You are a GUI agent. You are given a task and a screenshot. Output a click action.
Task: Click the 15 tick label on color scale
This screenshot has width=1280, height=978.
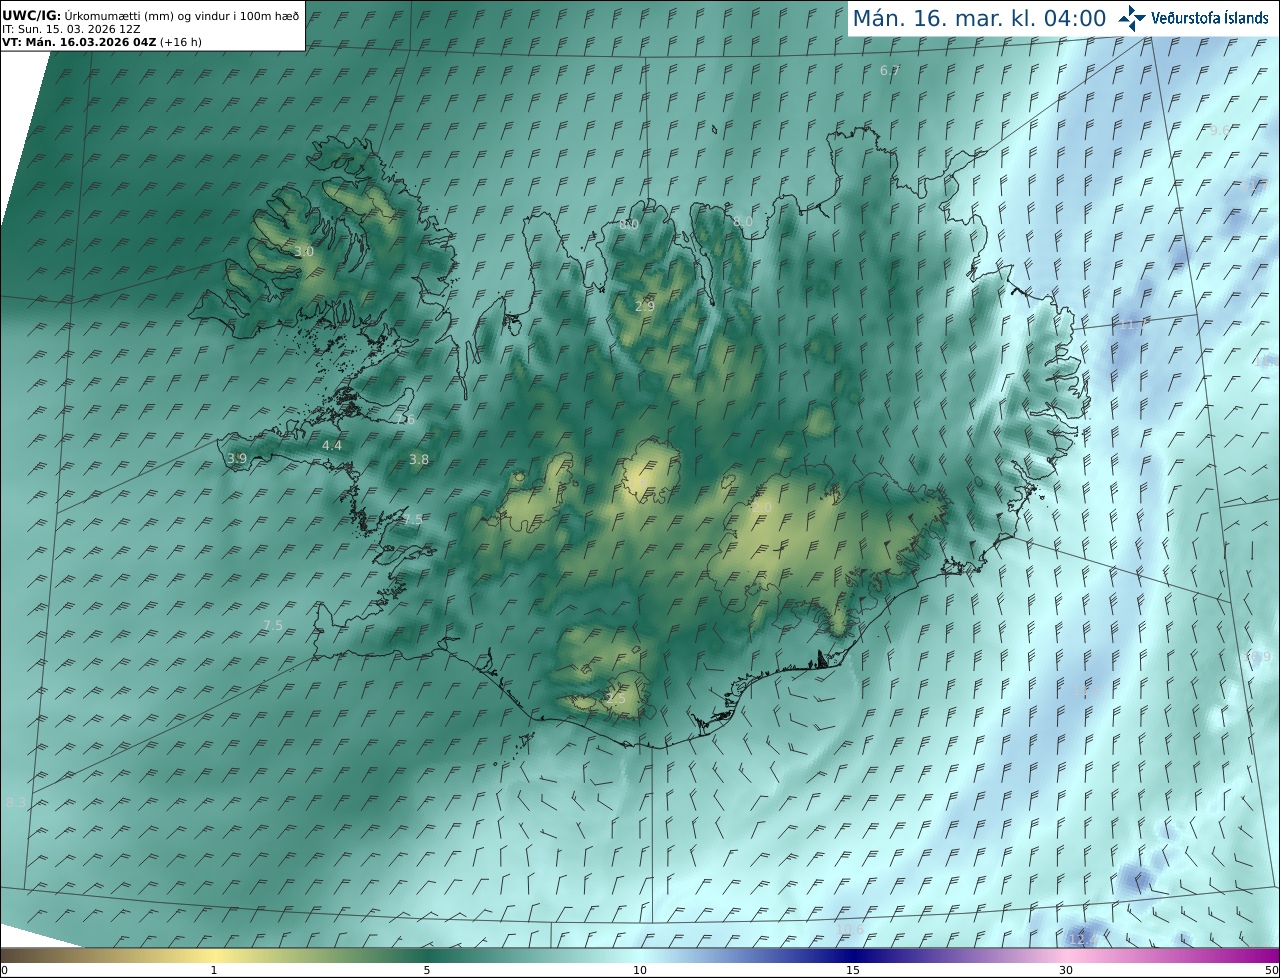(x=853, y=970)
